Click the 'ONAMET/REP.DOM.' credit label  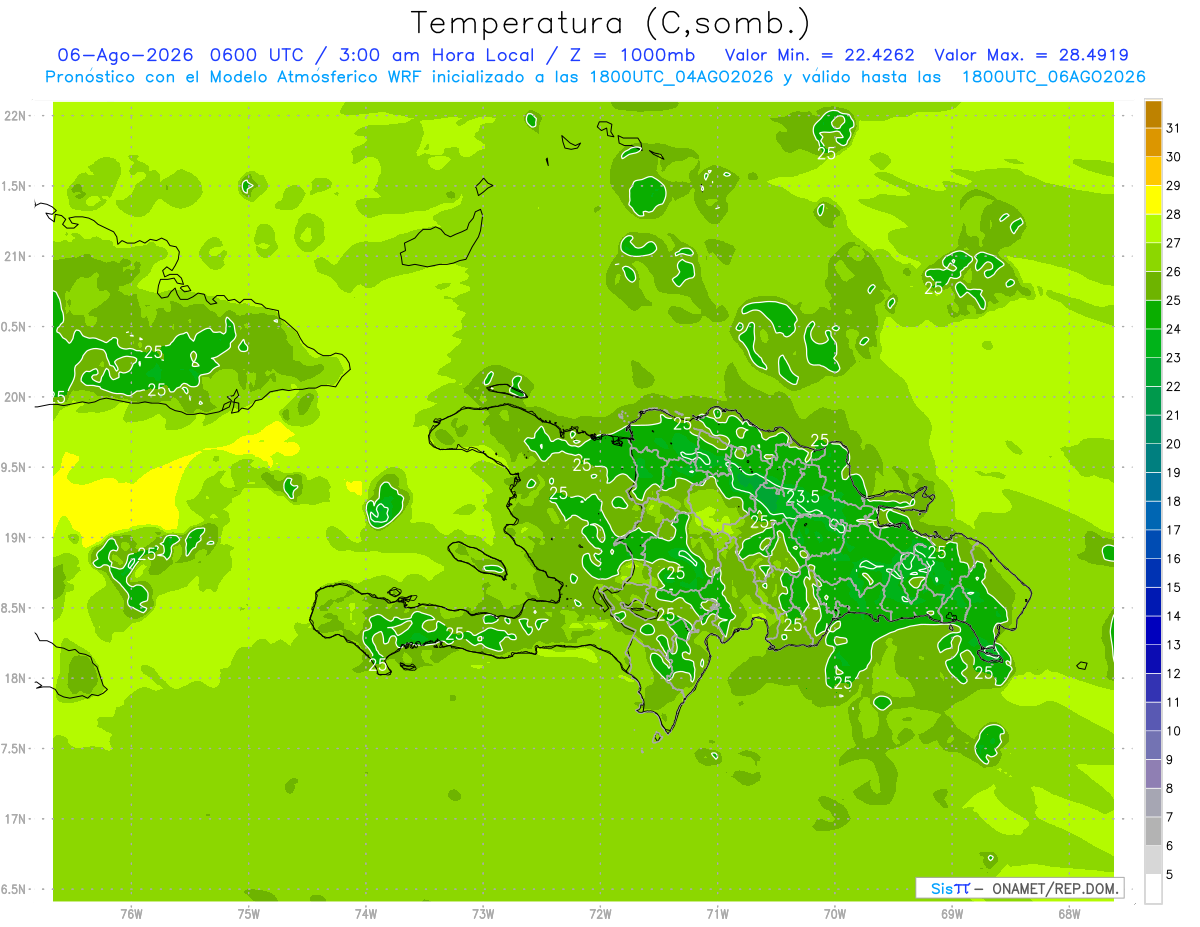tap(1057, 888)
